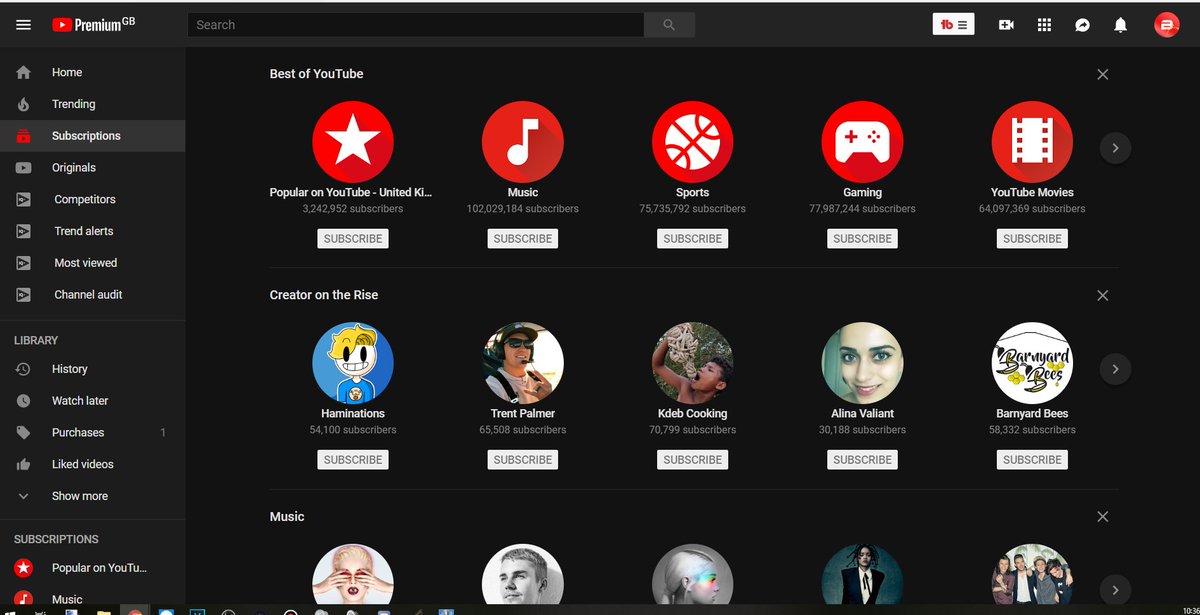Image resolution: width=1200 pixels, height=615 pixels.
Task: Open the messages share icon
Action: click(1082, 25)
